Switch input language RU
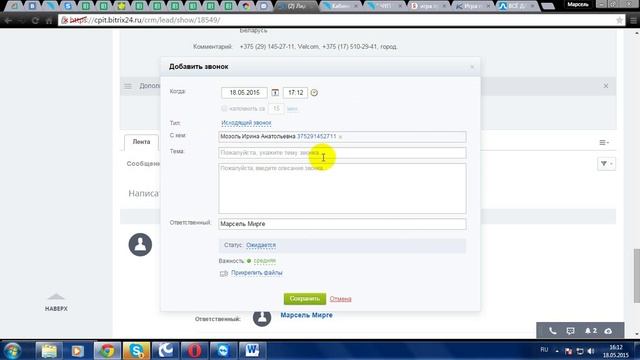 (x=544, y=350)
